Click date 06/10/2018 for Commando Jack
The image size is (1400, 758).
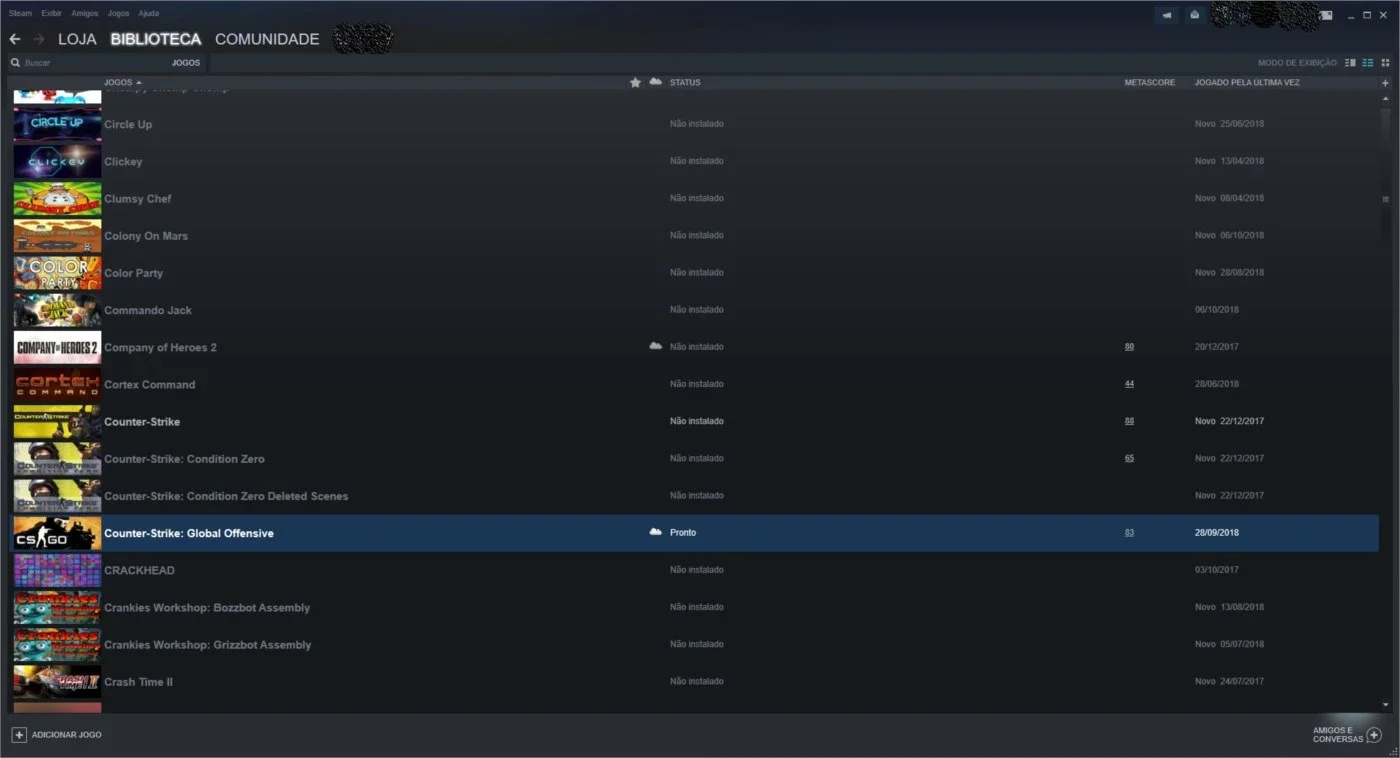1217,310
